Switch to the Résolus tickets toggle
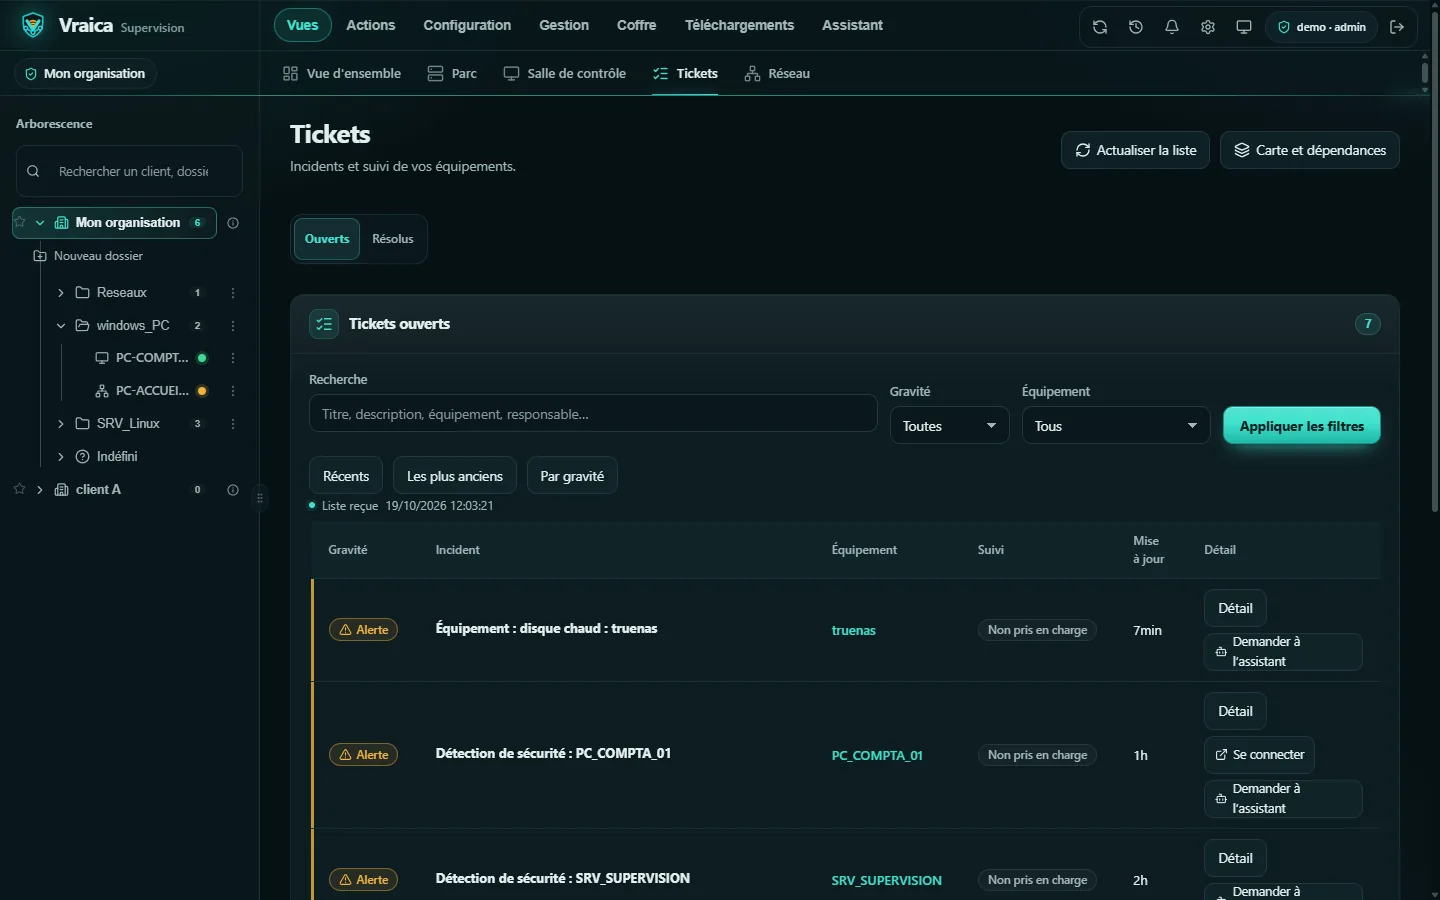The image size is (1440, 900). (393, 239)
